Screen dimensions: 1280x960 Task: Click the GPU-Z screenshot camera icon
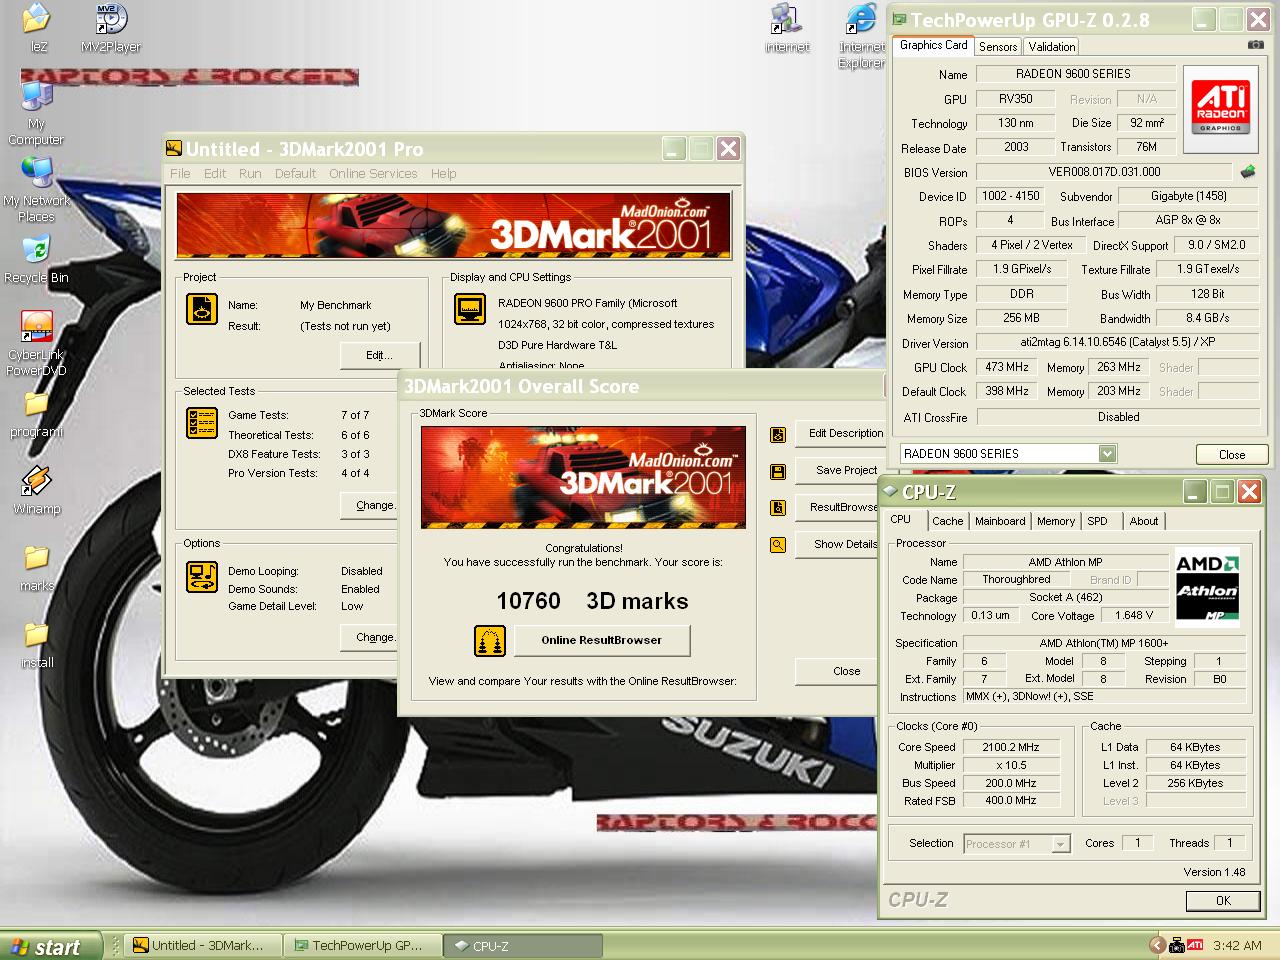click(x=1255, y=45)
